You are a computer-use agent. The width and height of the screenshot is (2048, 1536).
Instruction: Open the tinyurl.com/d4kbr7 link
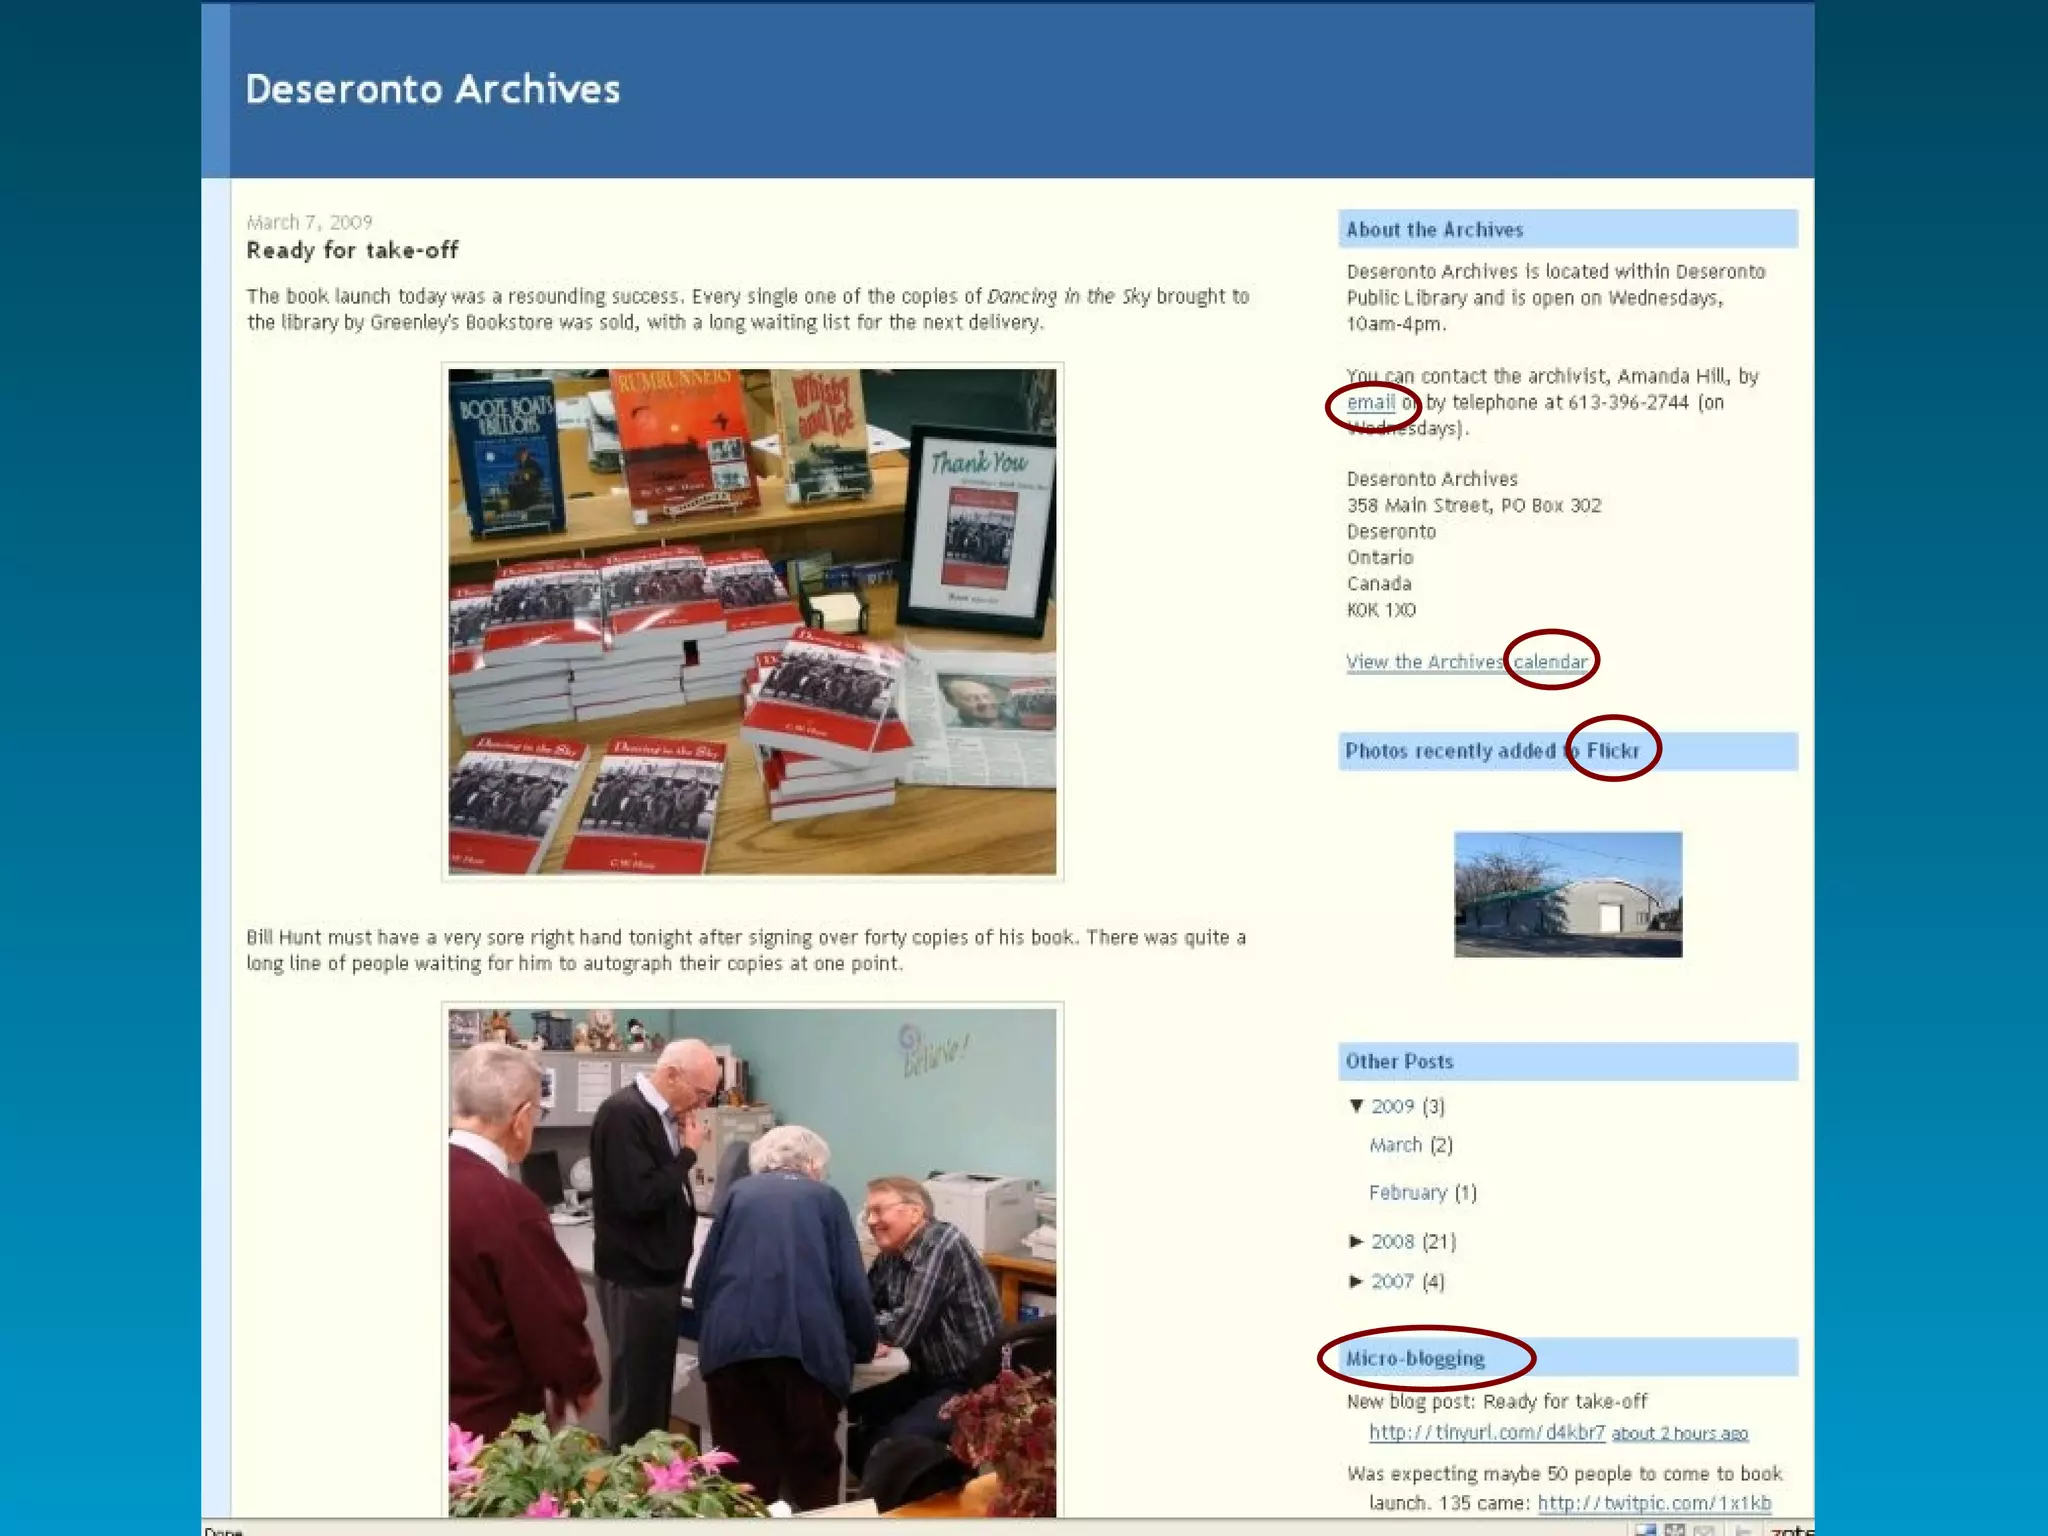1486,1432
